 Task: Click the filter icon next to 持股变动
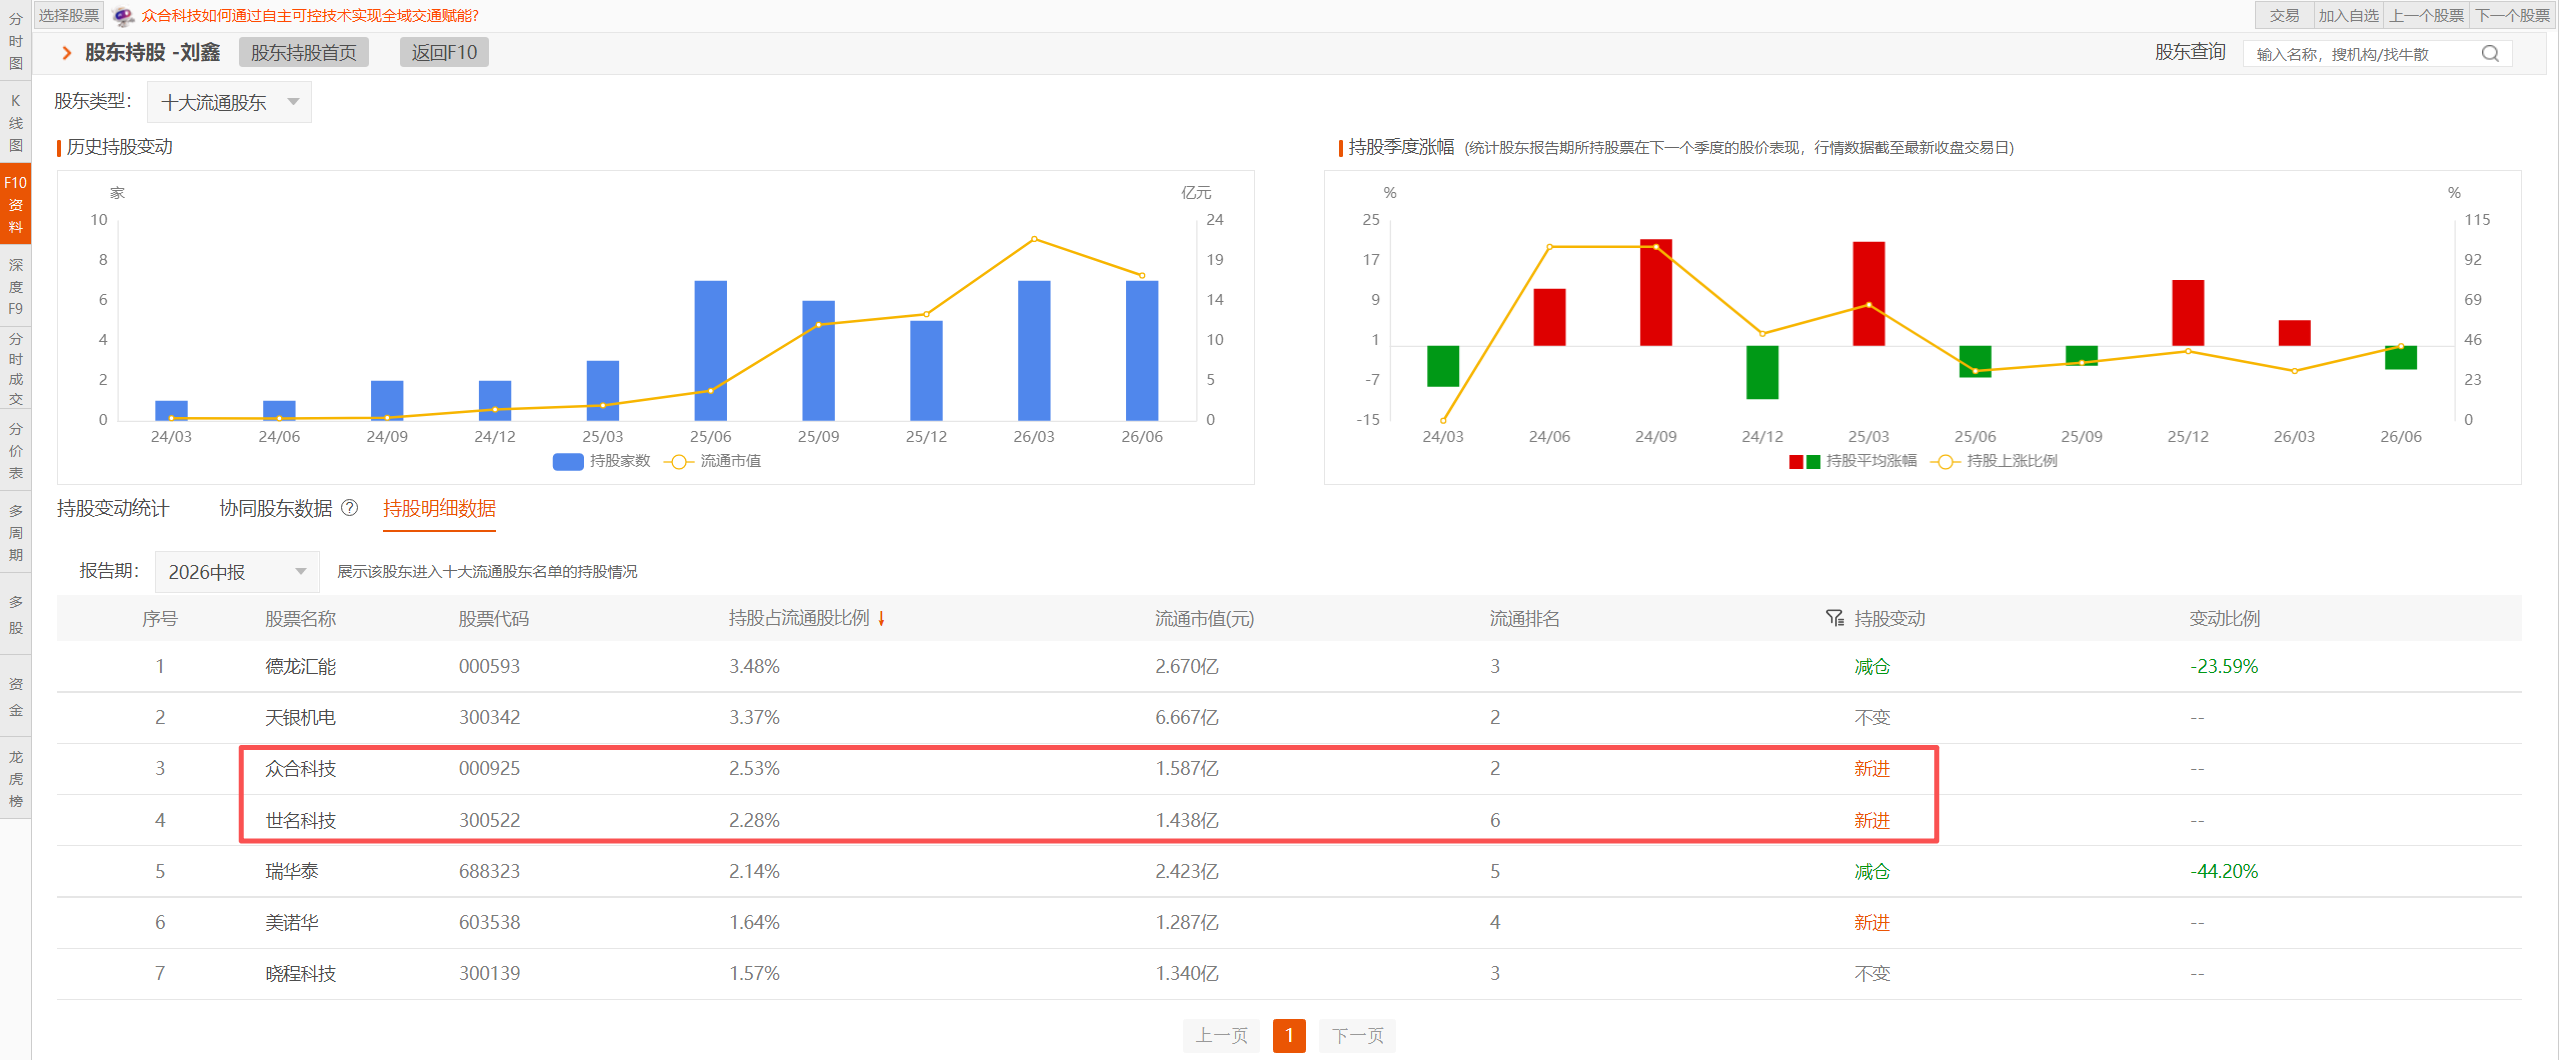click(x=1834, y=618)
